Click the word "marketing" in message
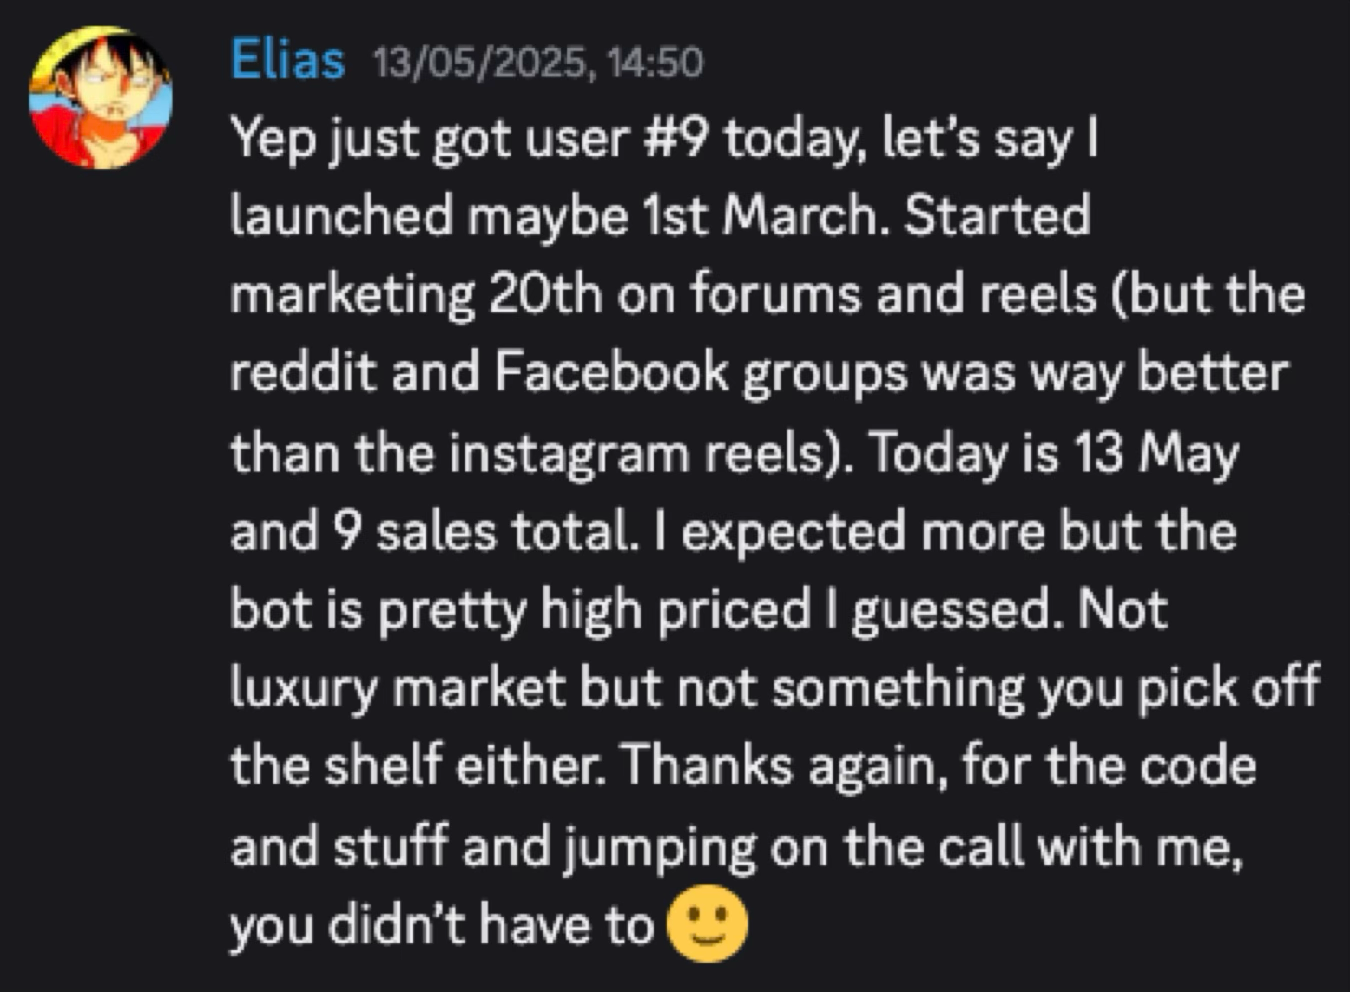The width and height of the screenshot is (1350, 992). (352, 294)
